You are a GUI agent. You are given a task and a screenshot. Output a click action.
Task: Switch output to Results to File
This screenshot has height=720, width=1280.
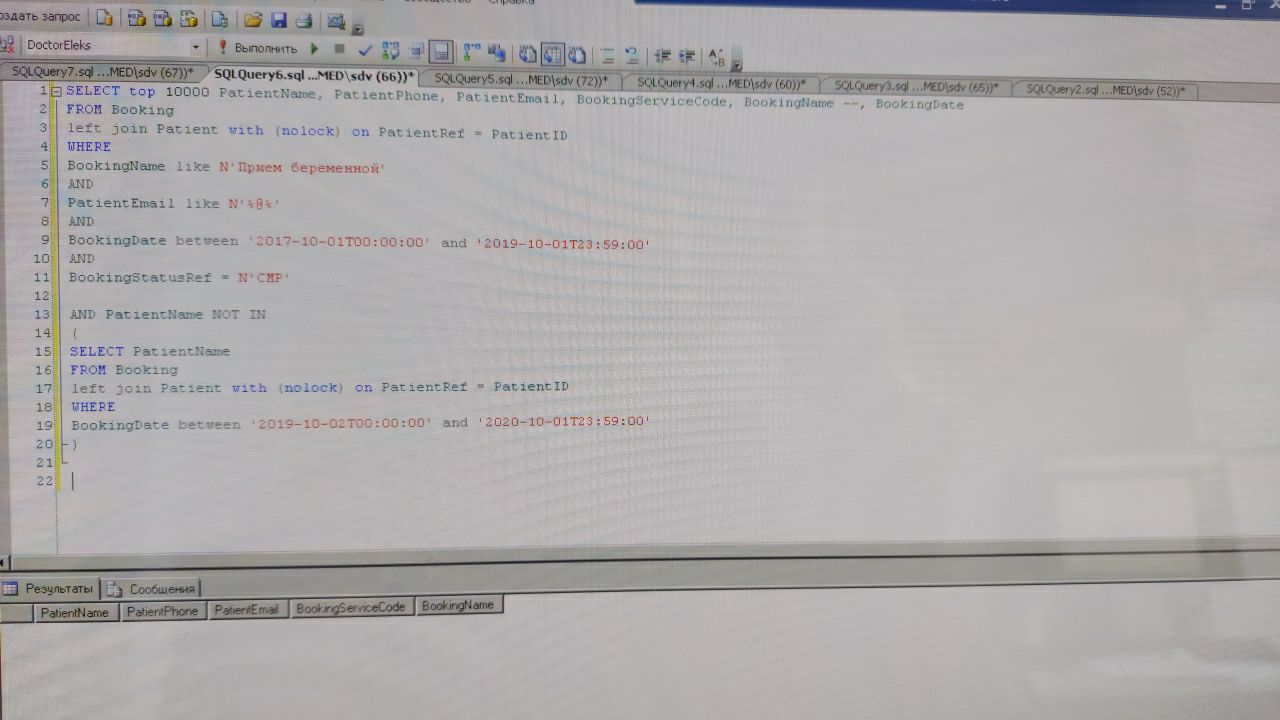click(576, 54)
